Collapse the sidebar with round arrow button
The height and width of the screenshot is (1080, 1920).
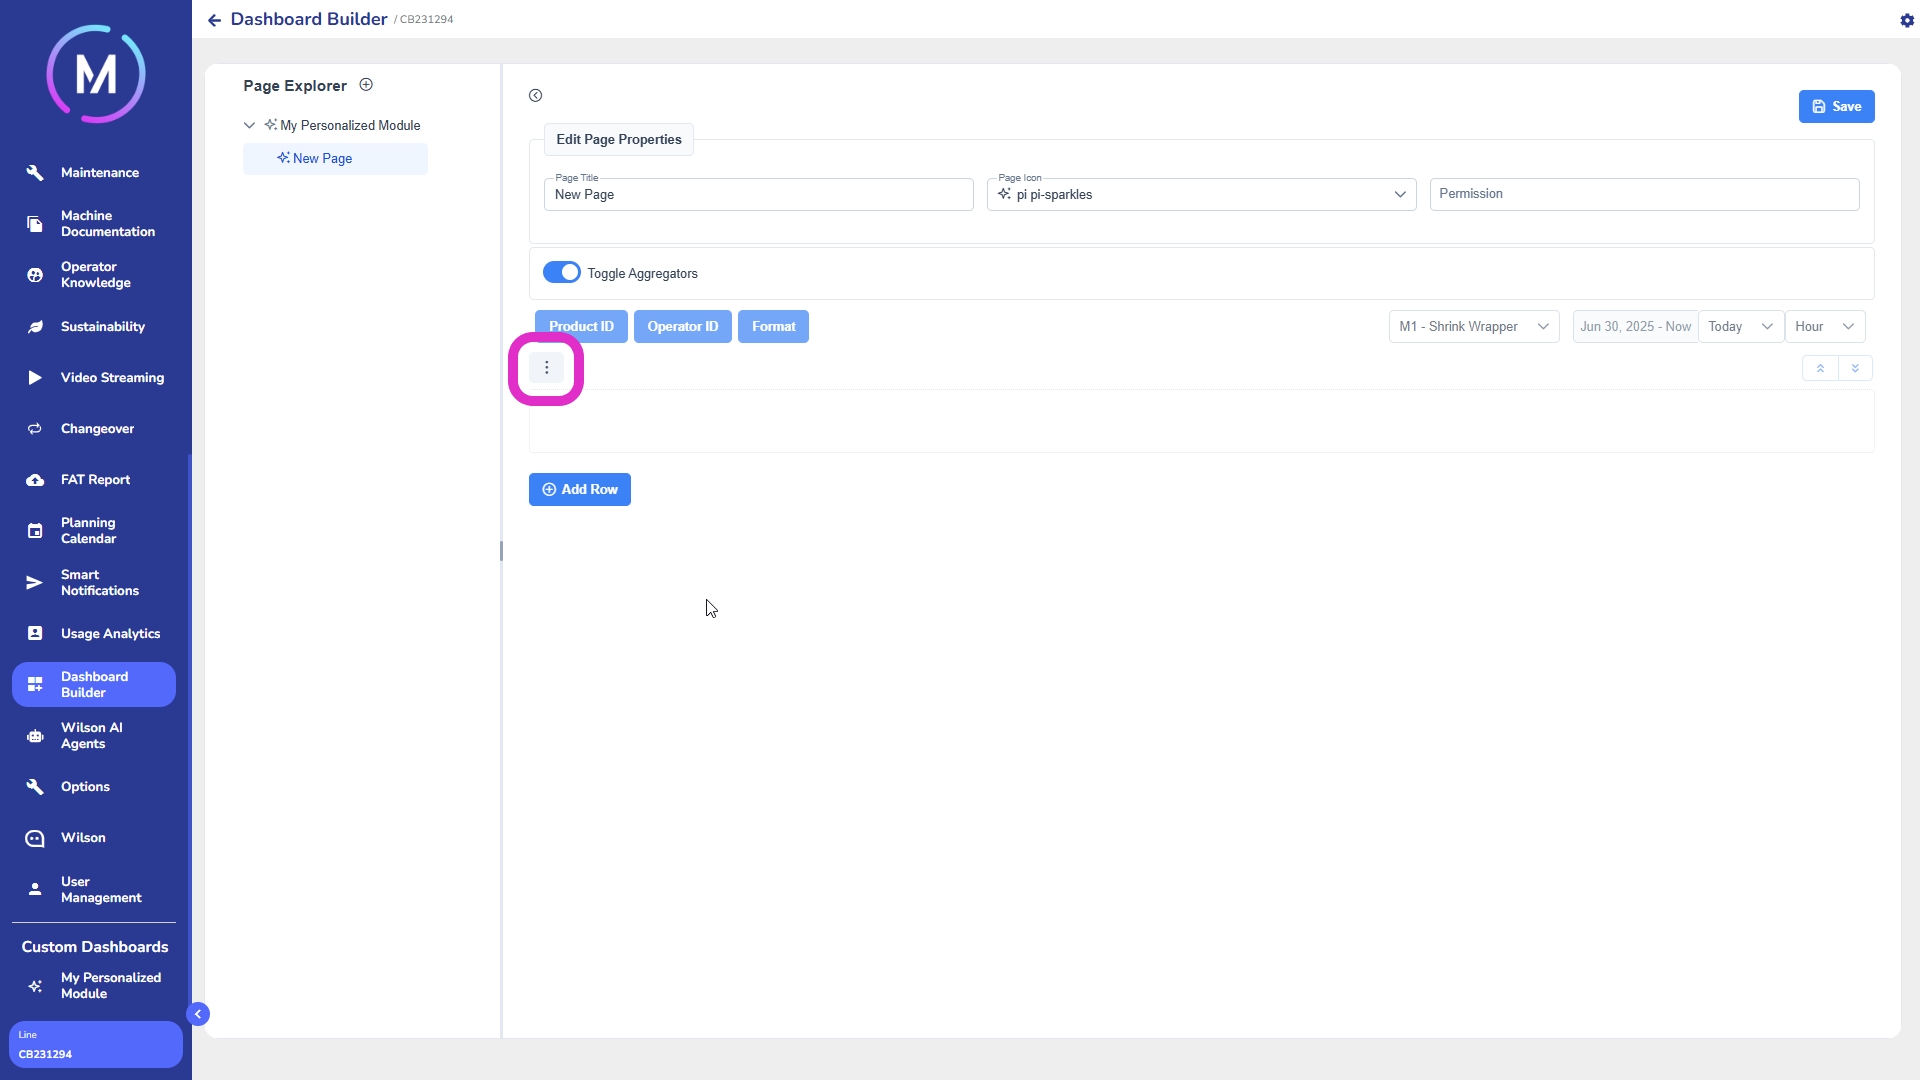pyautogui.click(x=198, y=1014)
